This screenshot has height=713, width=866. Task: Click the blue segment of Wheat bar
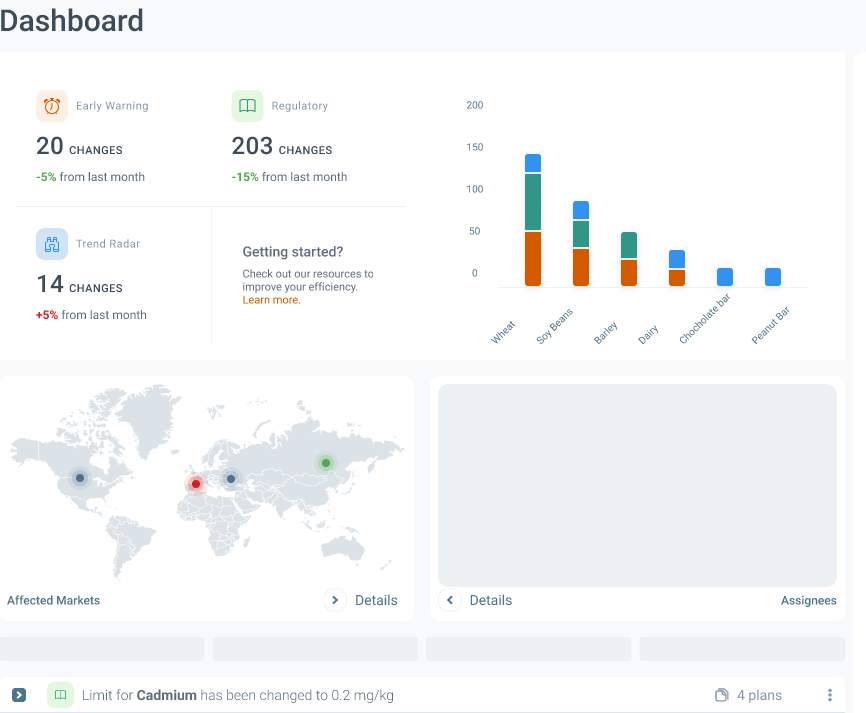(533, 163)
